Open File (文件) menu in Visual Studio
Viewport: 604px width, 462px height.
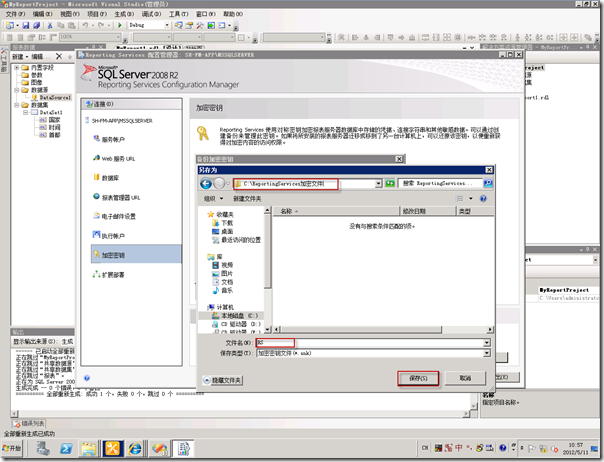point(15,14)
